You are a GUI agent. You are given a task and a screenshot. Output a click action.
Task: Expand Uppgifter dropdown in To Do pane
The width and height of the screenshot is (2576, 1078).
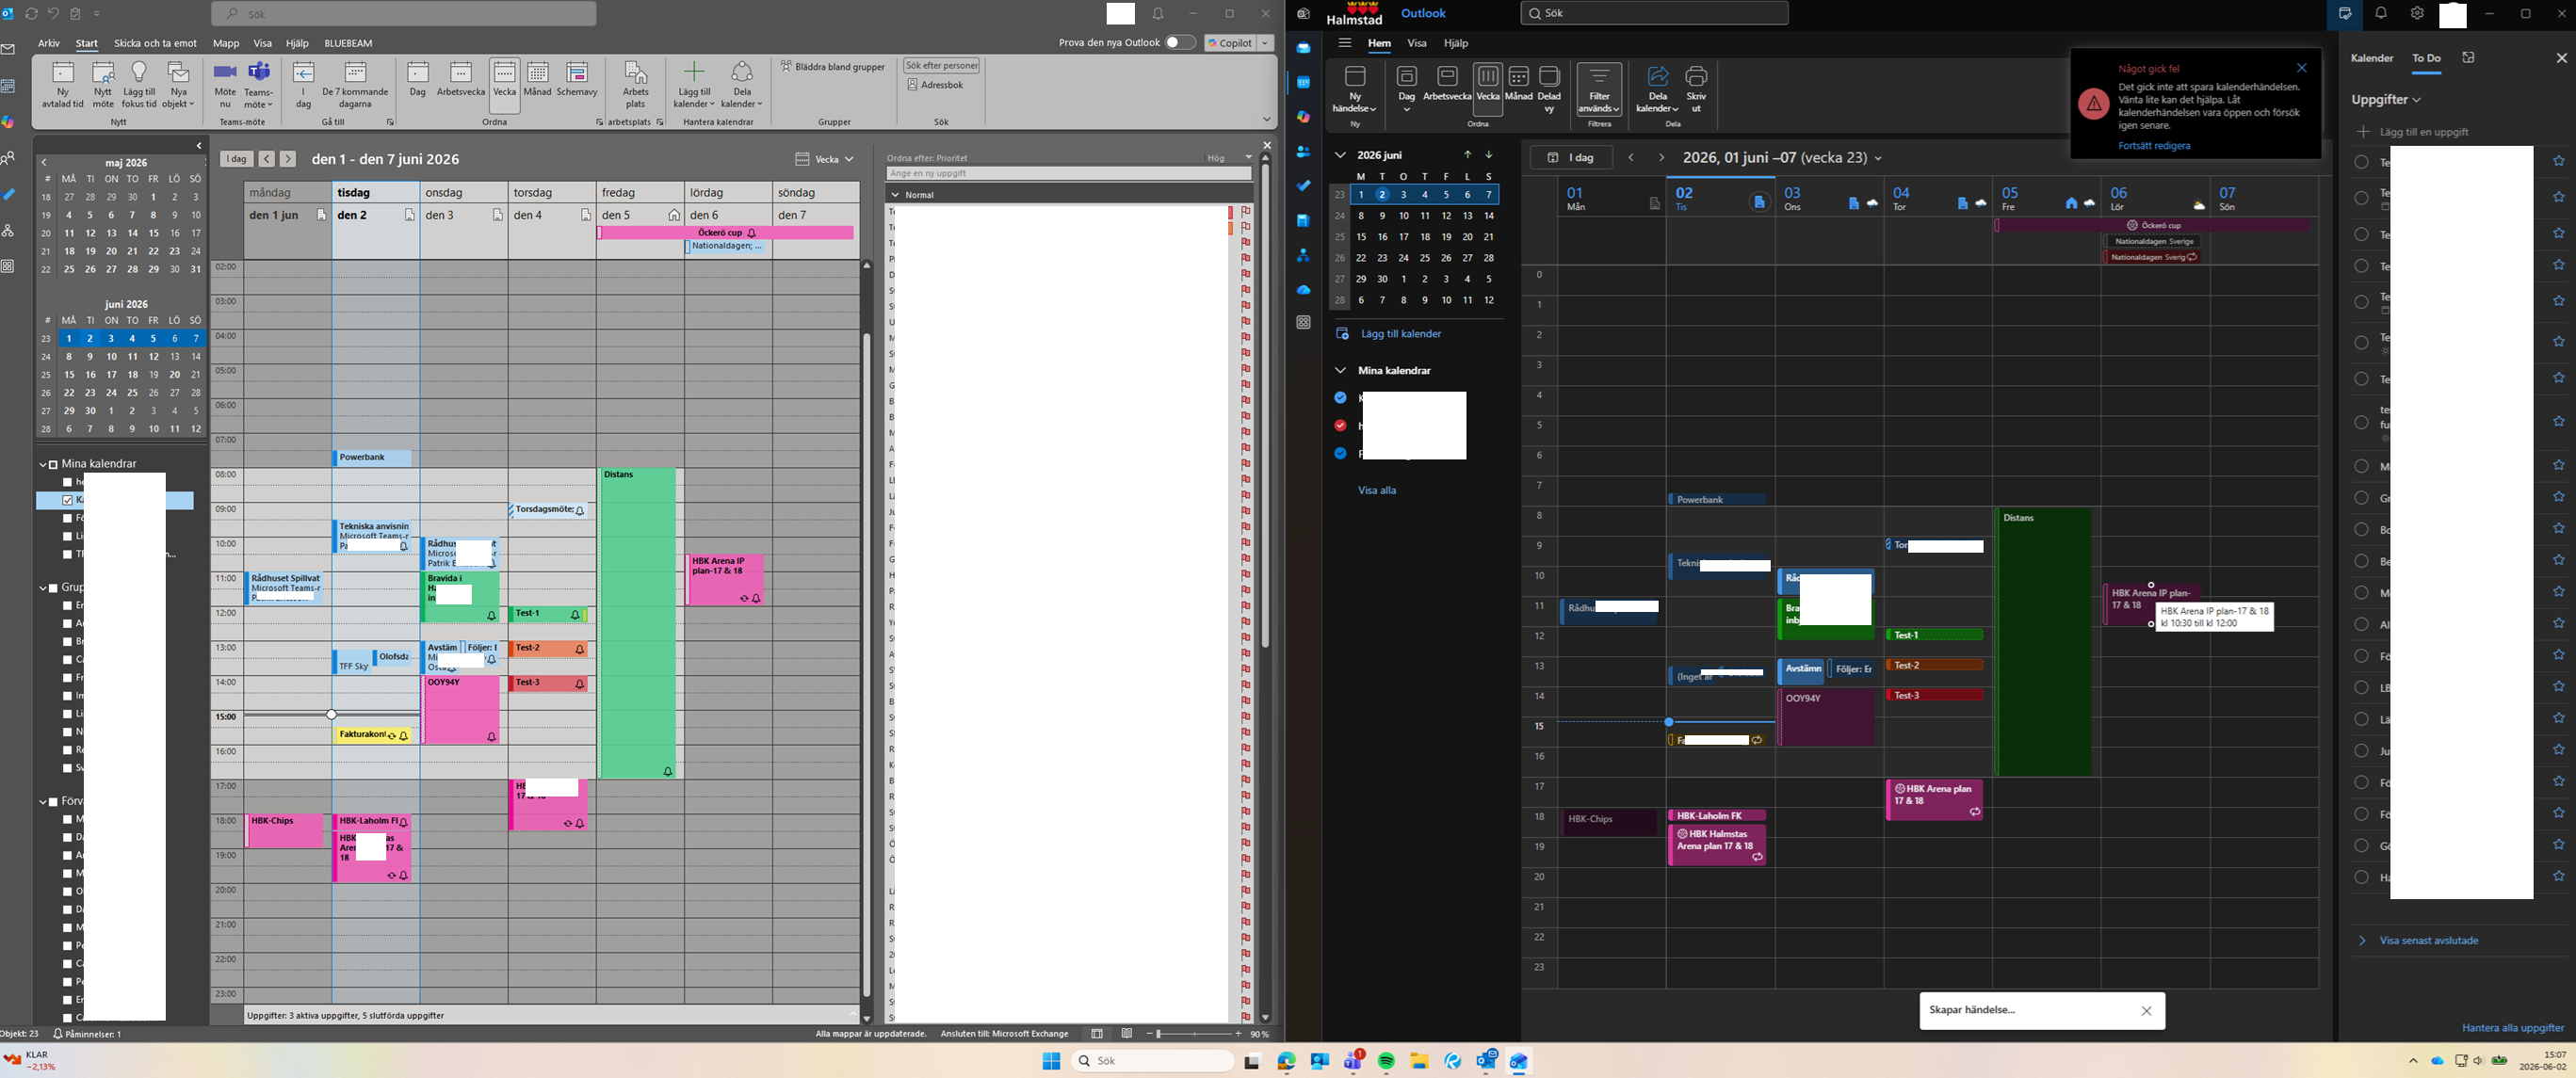2385,100
